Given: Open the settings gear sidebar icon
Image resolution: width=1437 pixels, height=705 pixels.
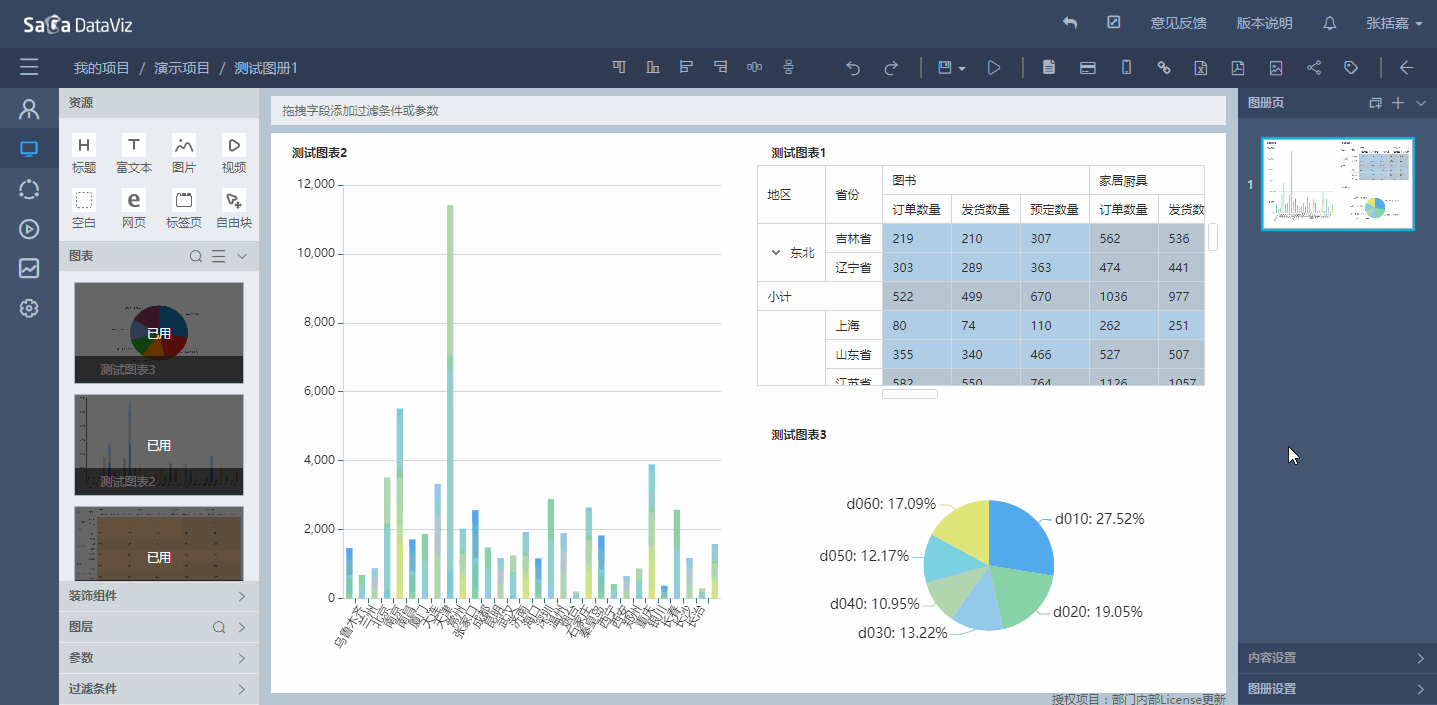Looking at the screenshot, I should [x=29, y=308].
